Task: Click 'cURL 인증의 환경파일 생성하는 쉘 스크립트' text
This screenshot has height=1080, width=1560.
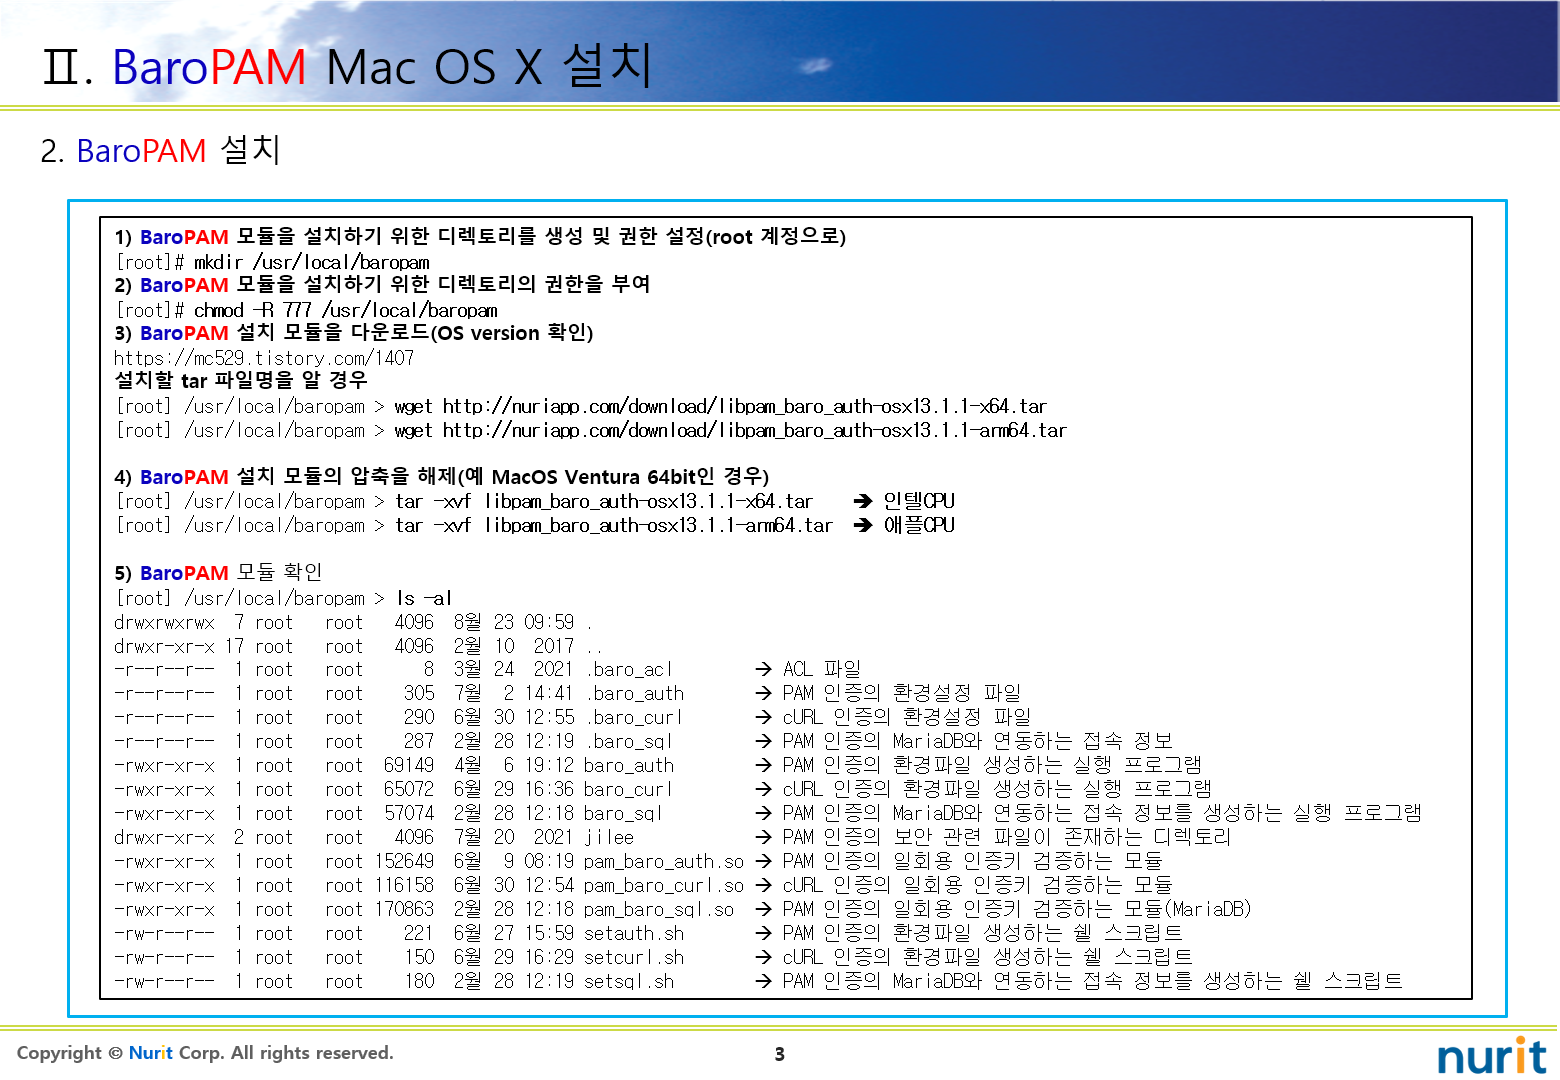Action: tap(988, 957)
